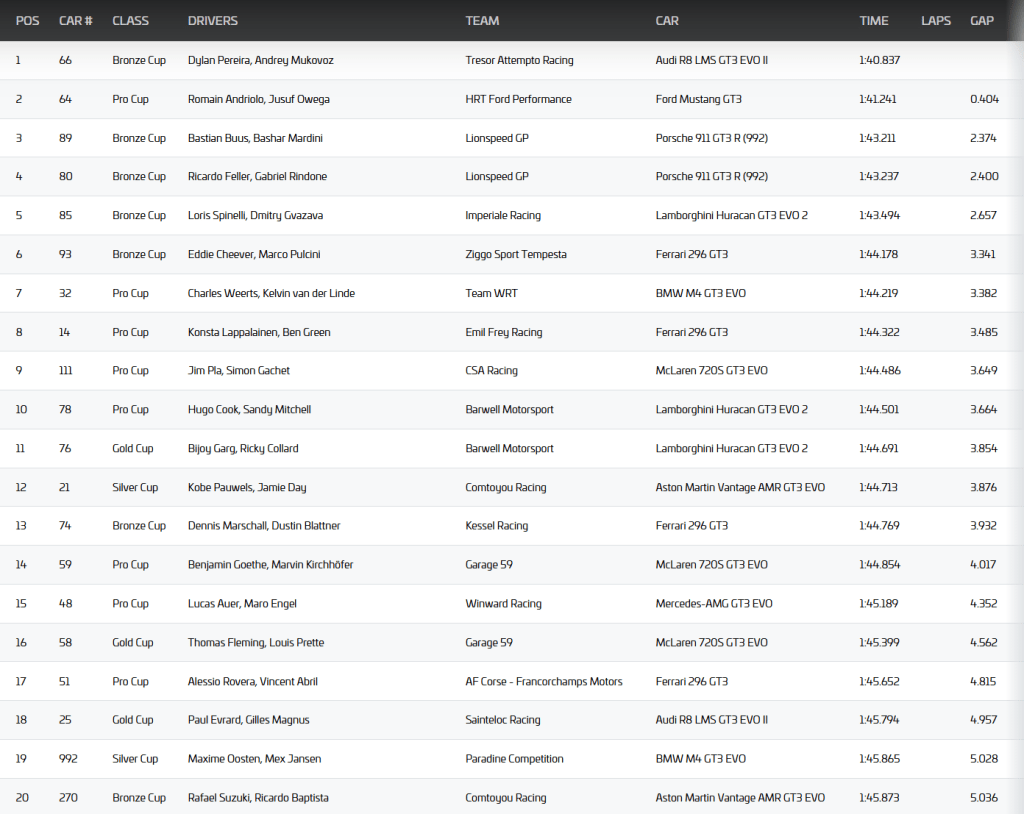Select drivers Dennis Marschall, Dustin Blattner

(x=264, y=526)
